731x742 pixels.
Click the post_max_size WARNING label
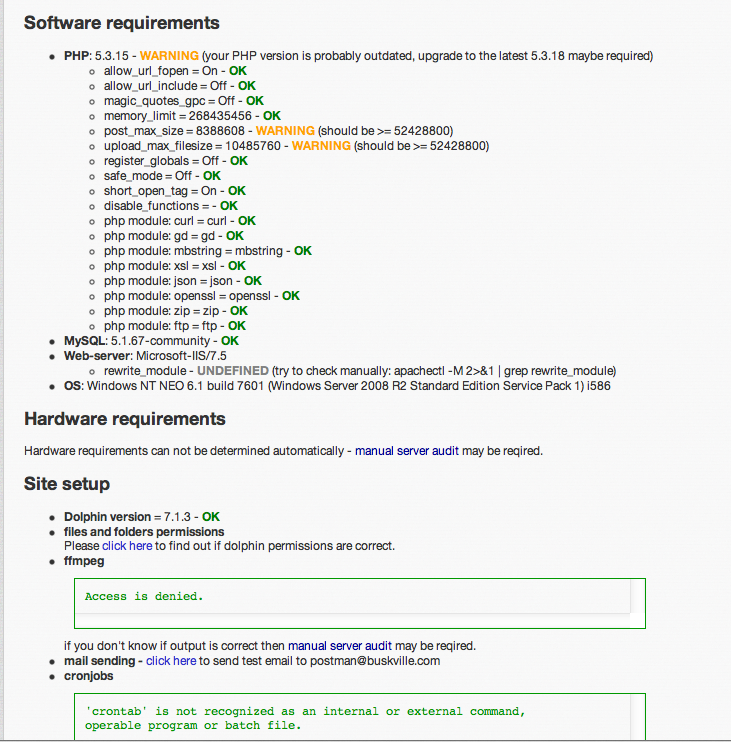[285, 131]
